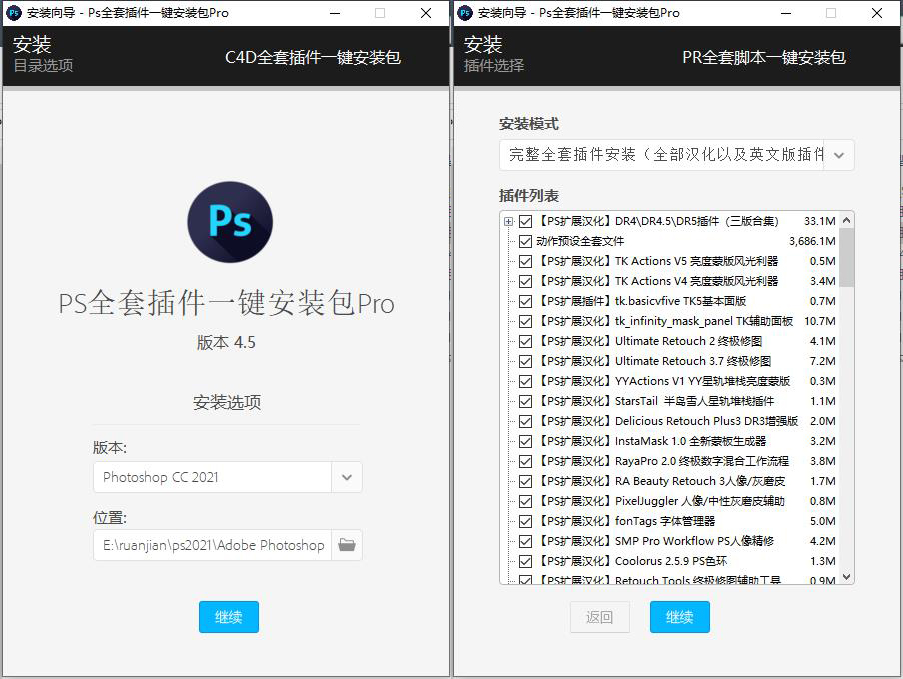Click the folder browse icon beside location

coord(347,545)
